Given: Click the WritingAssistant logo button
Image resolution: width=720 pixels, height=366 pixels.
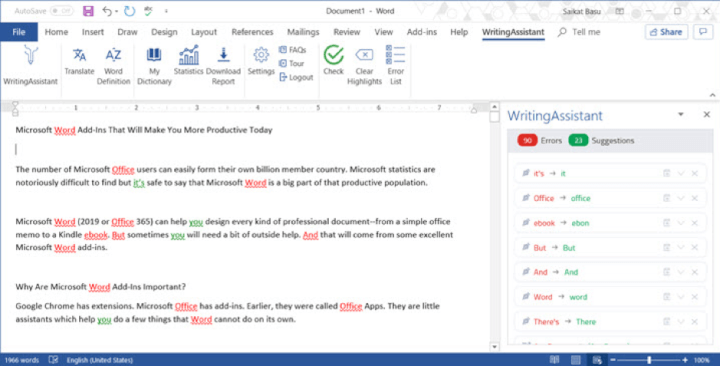Looking at the screenshot, I should (x=30, y=66).
